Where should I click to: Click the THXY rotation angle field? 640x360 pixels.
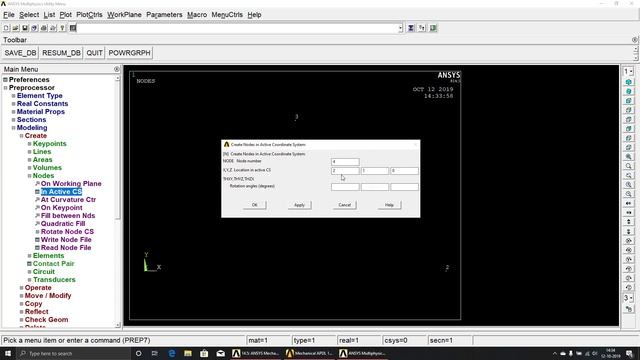tap(345, 187)
